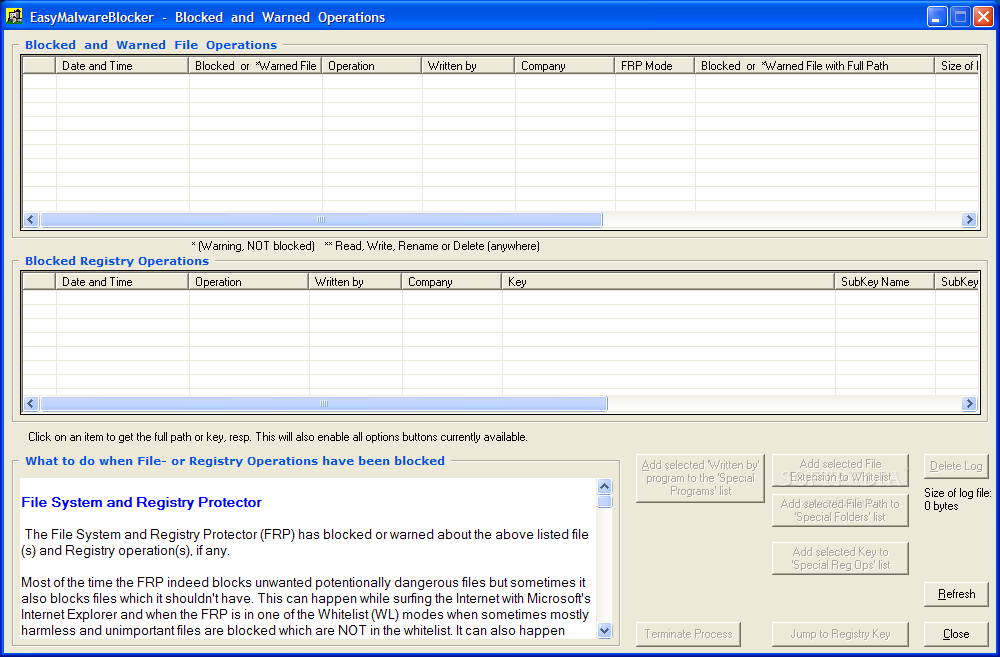Click the 'Blocked and Warned File Operations' group label
The height and width of the screenshot is (657, 1000).
[151, 45]
